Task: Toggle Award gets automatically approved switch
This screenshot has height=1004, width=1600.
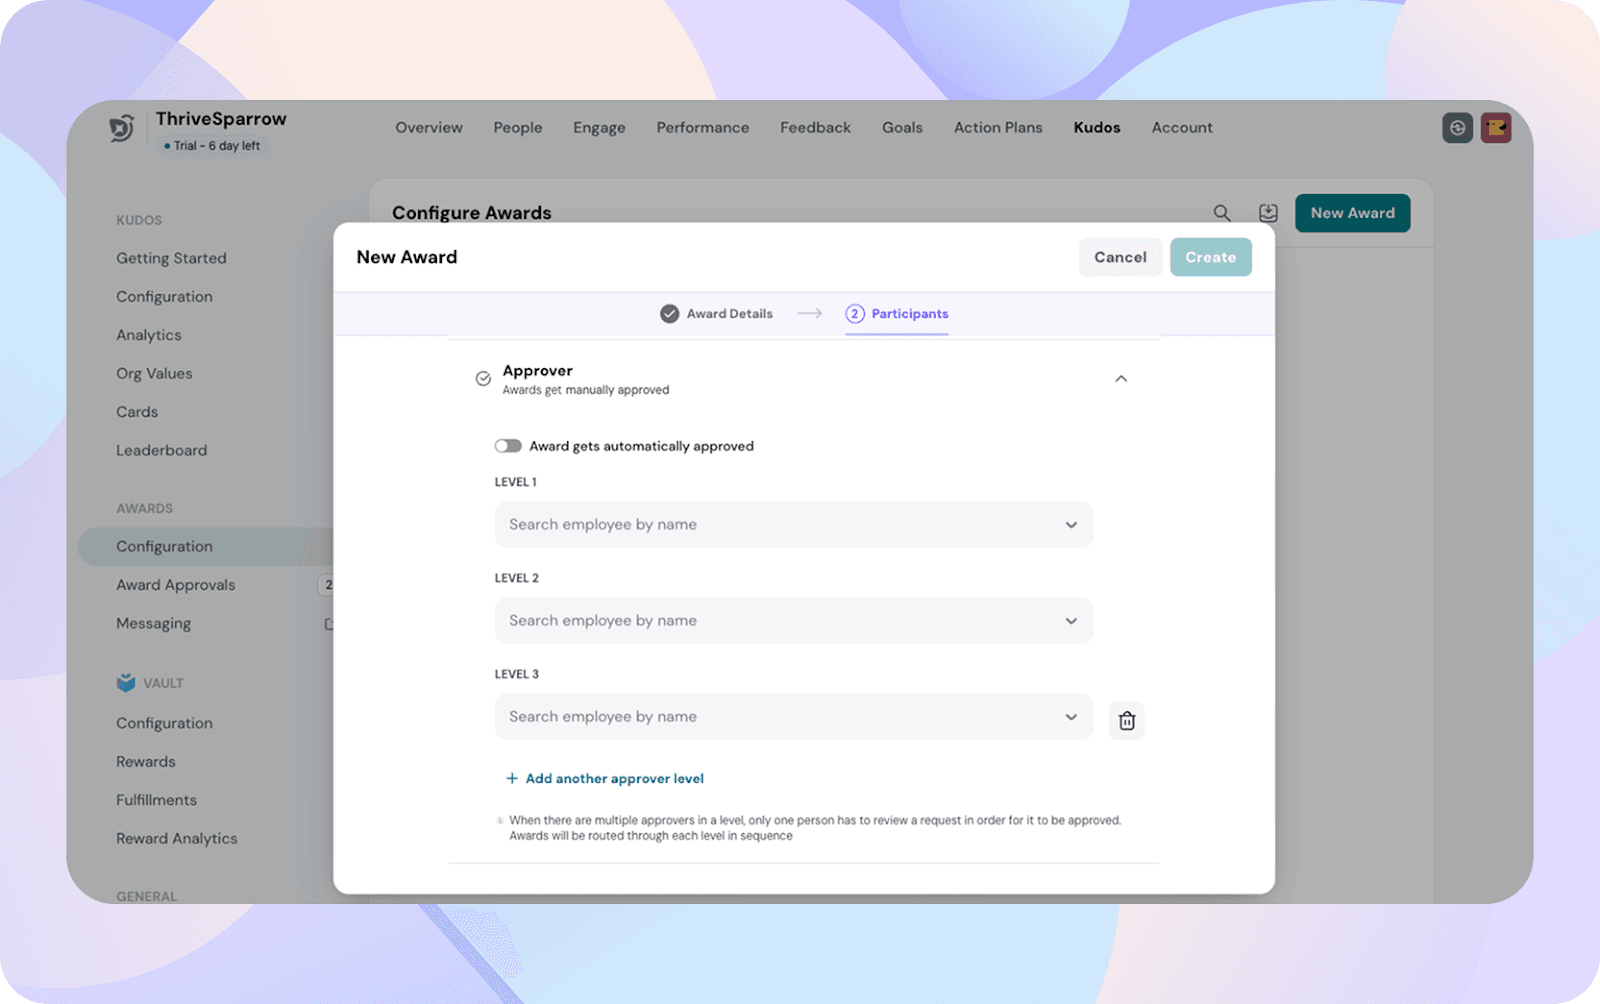Action: [x=508, y=446]
